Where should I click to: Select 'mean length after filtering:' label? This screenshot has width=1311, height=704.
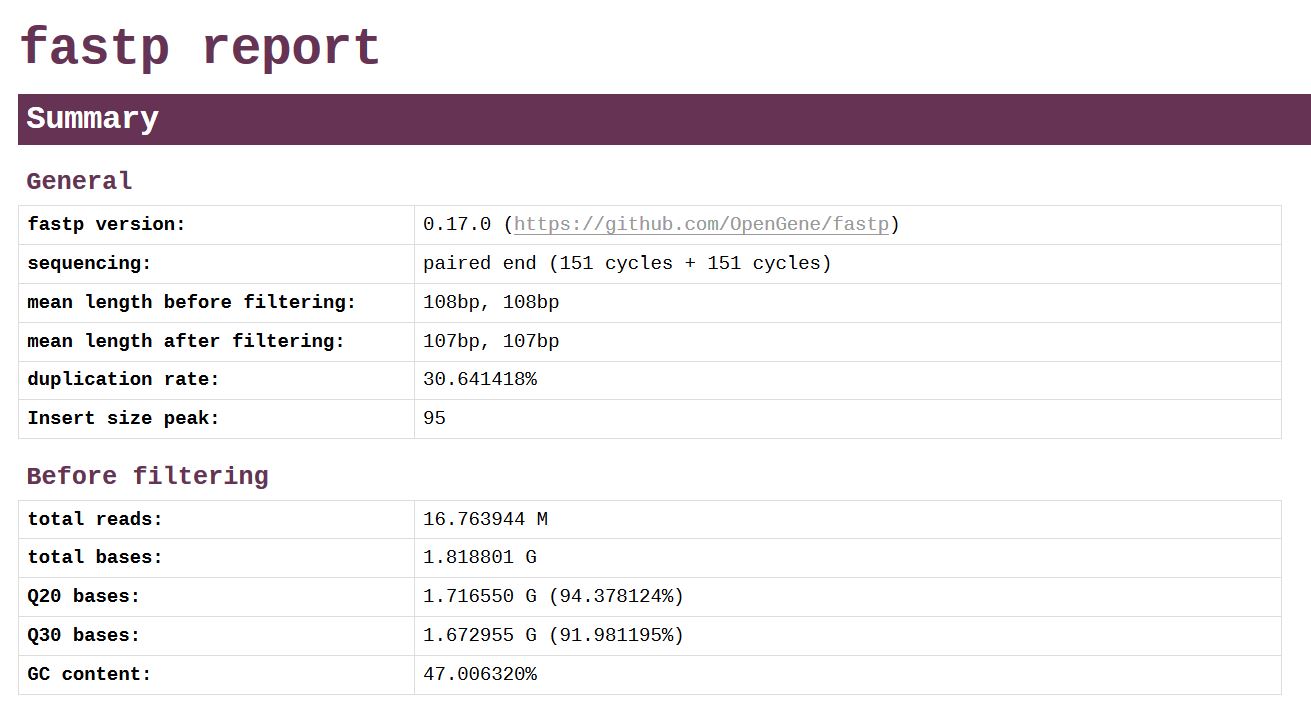click(x=185, y=341)
